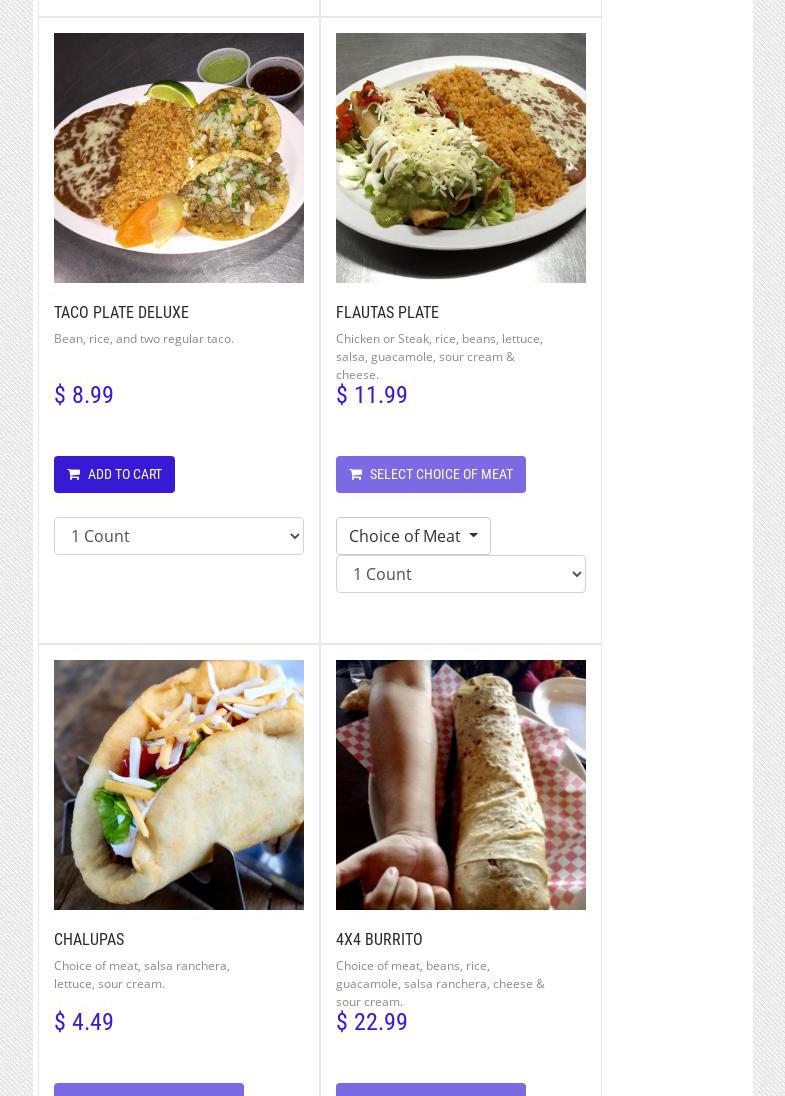Screen dimensions: 785x1096
Task: Click the Chalupas description text
Action: point(141,974)
